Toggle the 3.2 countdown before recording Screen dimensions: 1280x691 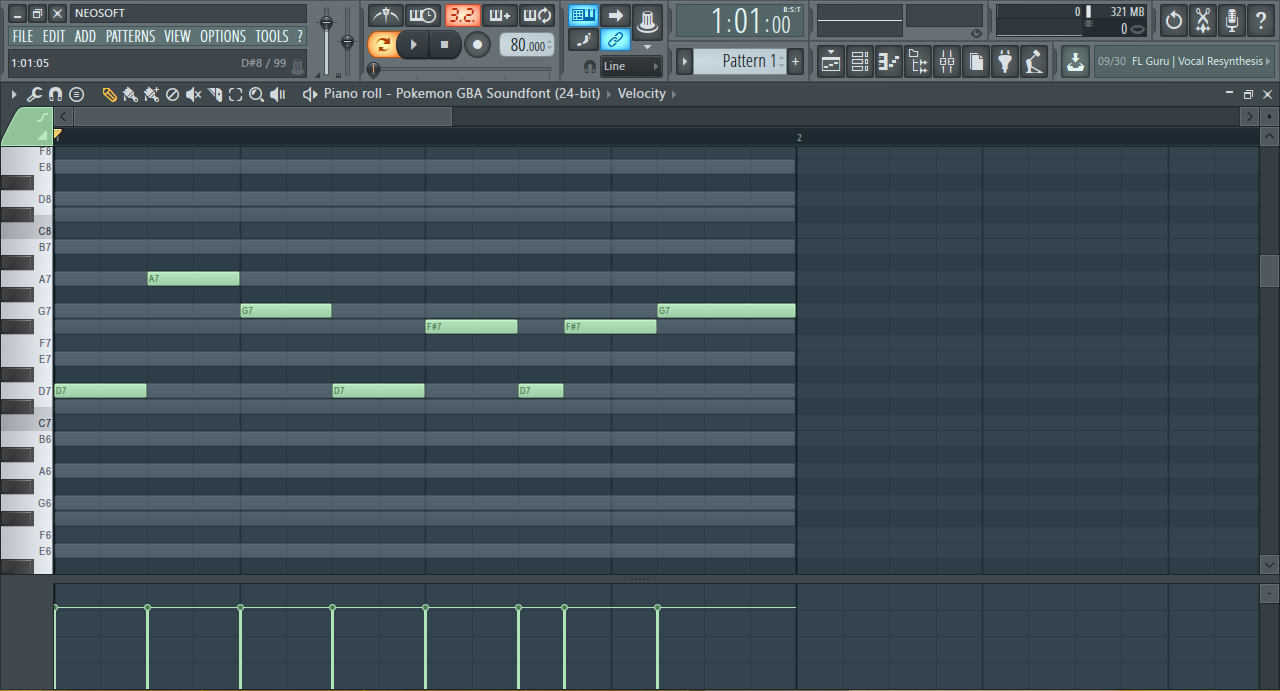[x=462, y=16]
